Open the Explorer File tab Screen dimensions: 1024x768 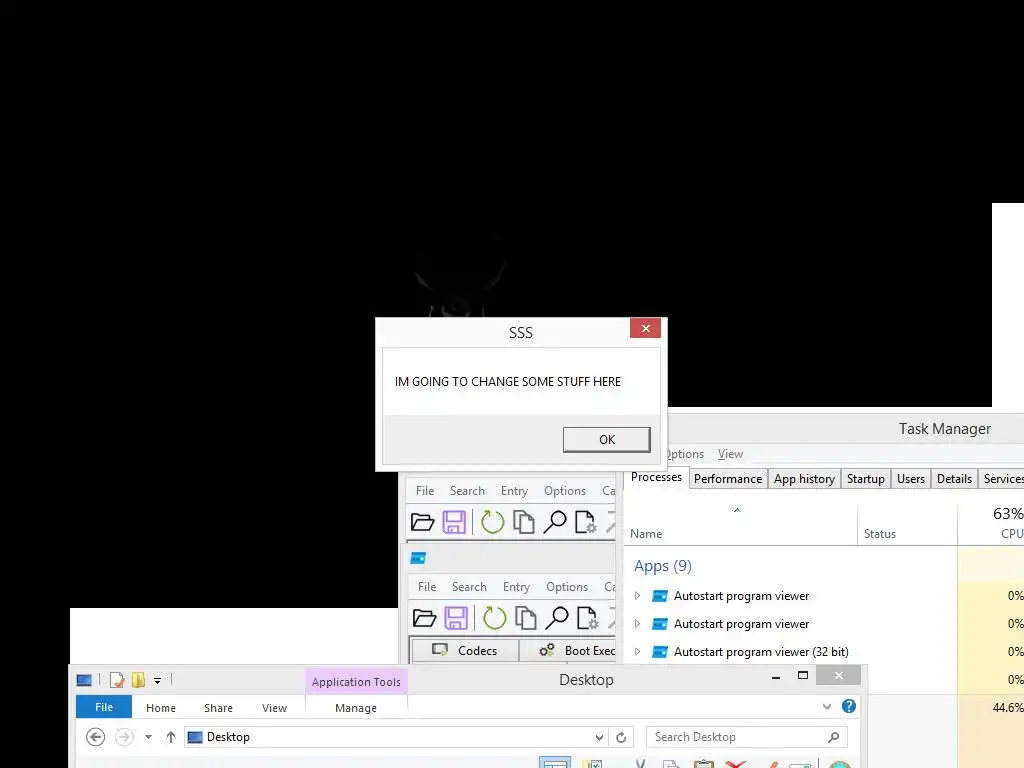(104, 707)
